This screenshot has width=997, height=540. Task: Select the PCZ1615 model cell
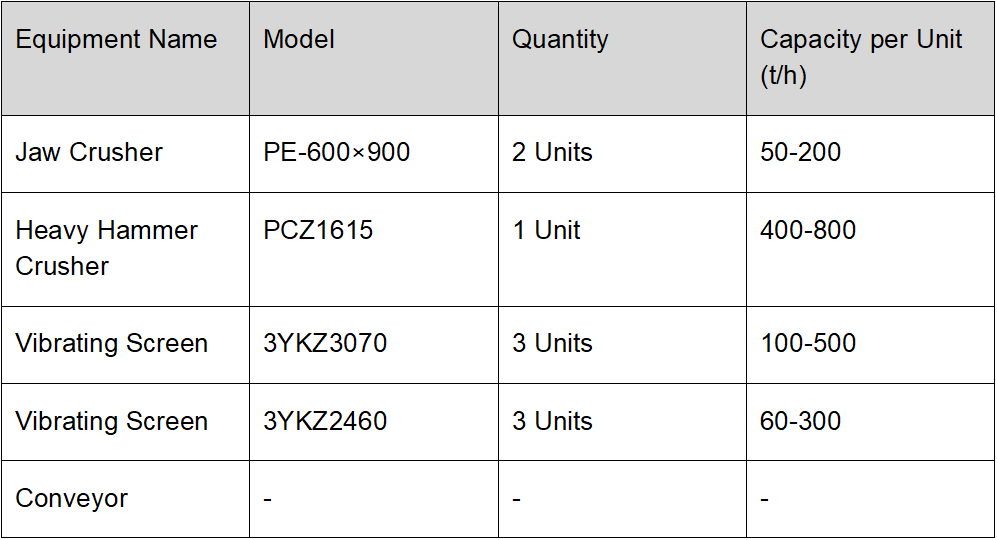click(x=374, y=249)
